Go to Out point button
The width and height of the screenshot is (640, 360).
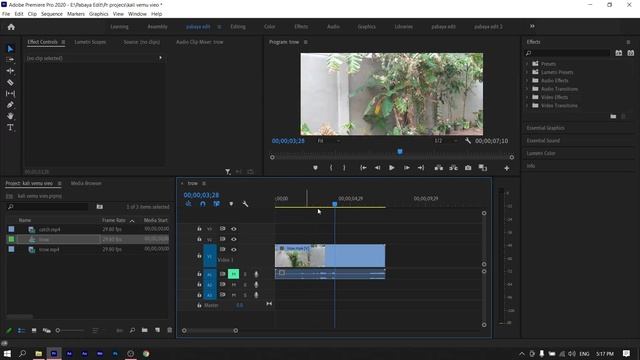coord(421,168)
